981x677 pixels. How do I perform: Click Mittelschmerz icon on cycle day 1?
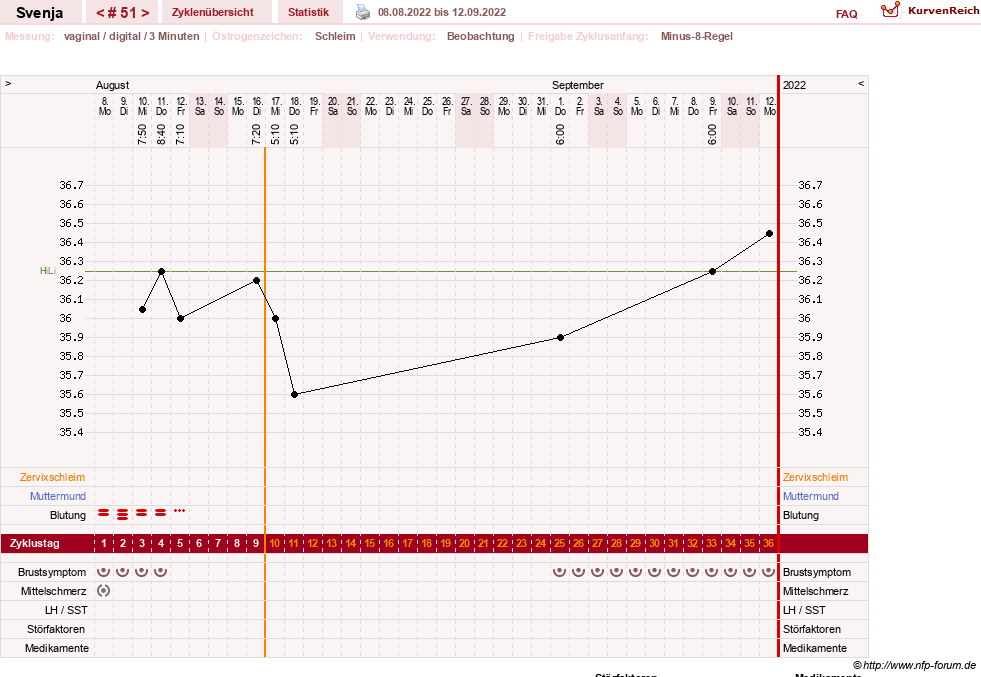[104, 590]
